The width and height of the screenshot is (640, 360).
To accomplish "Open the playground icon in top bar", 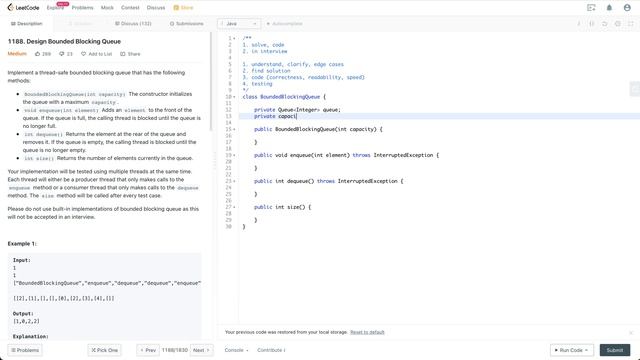I will (591, 7).
